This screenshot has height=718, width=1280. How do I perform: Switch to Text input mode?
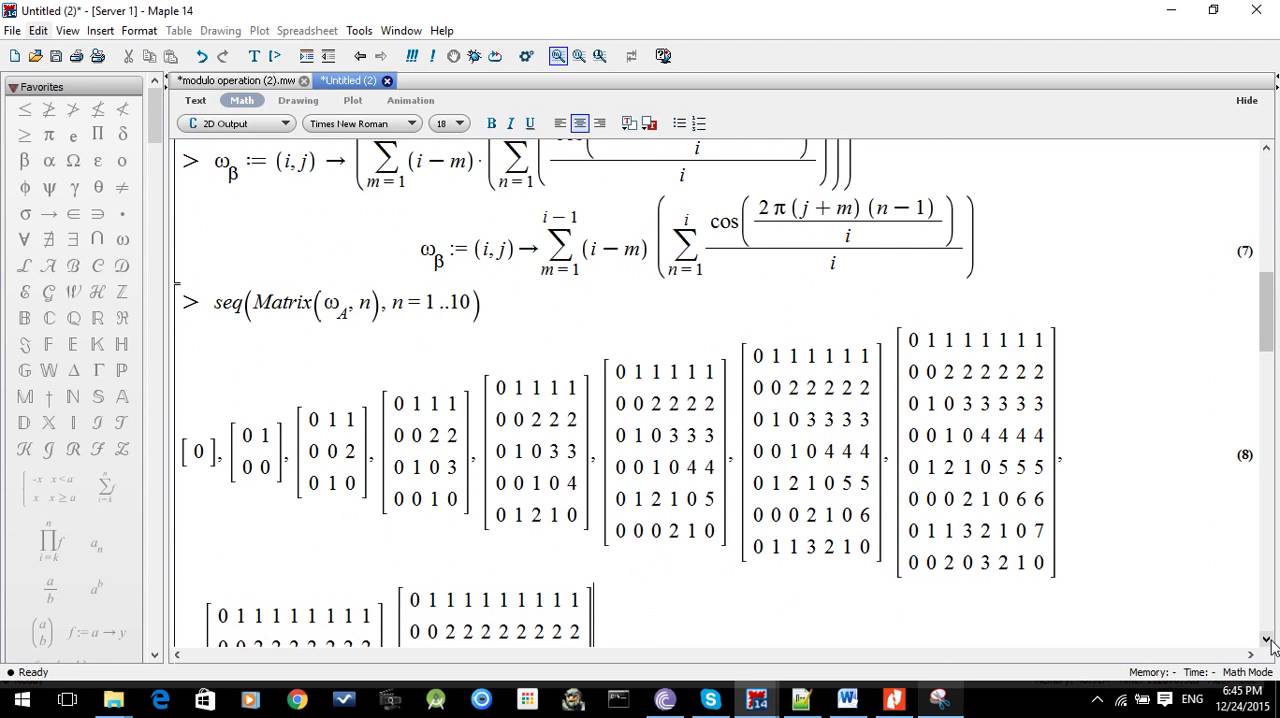click(196, 100)
